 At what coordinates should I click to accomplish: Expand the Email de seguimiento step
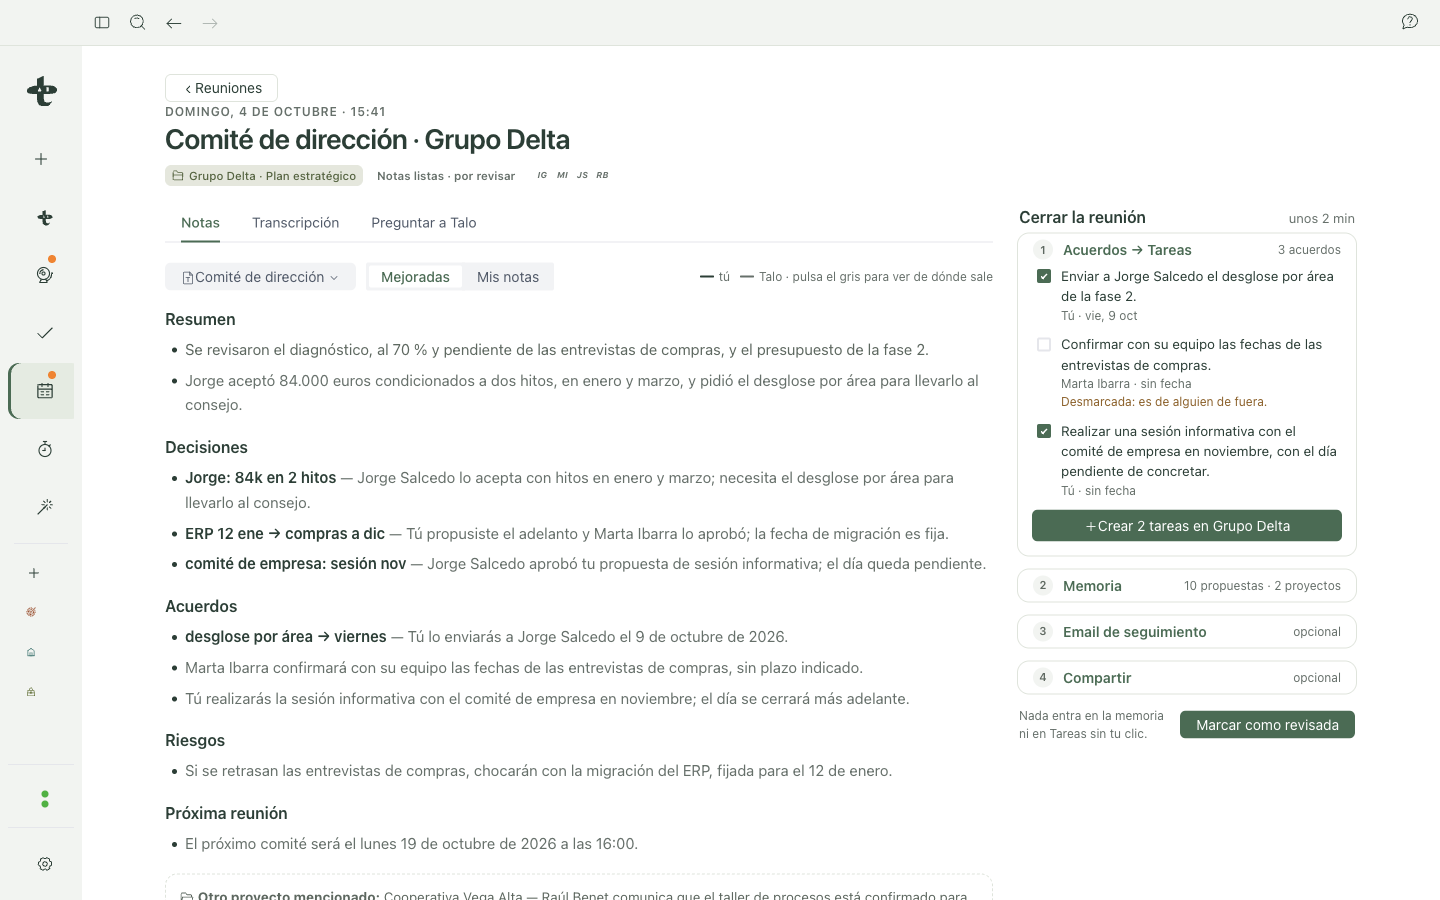click(x=1187, y=632)
